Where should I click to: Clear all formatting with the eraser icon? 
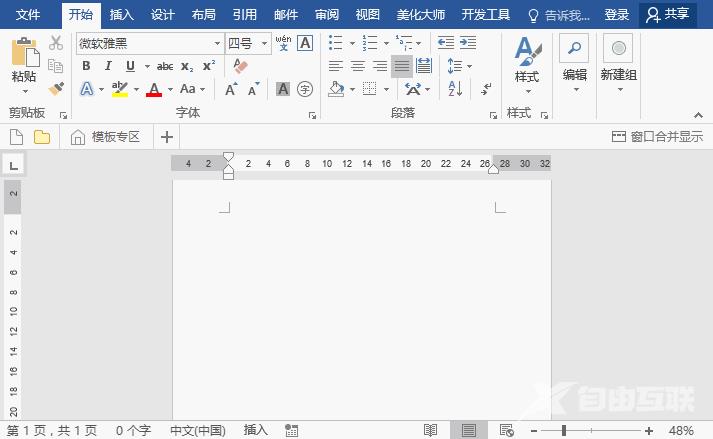(239, 66)
